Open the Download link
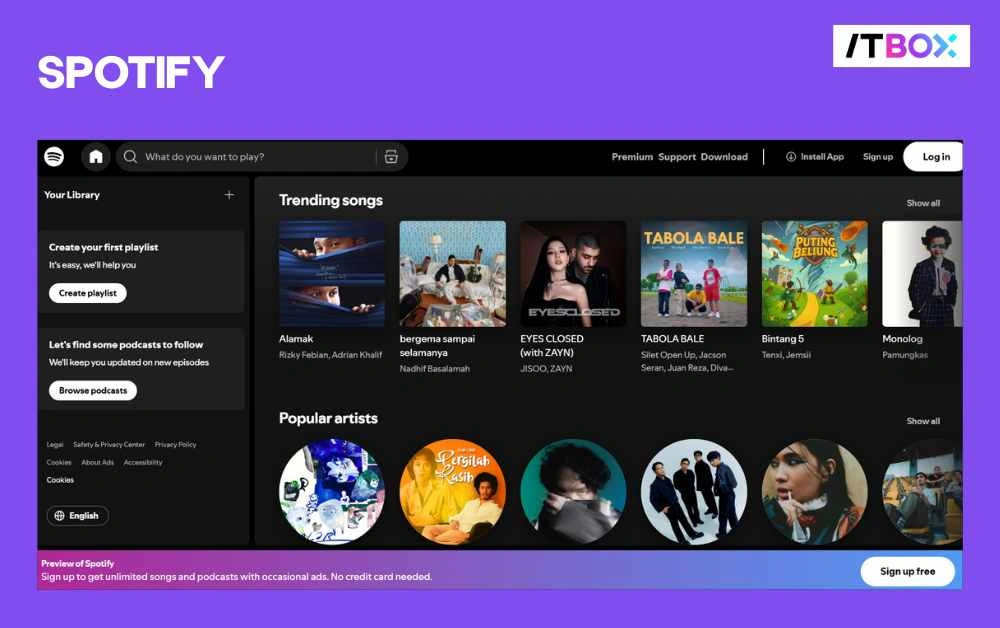The image size is (1000, 628). coord(724,157)
